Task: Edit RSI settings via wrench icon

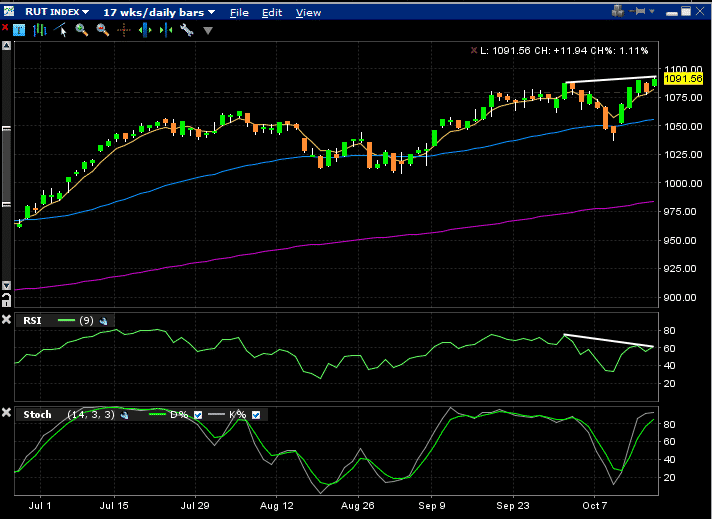Action: [x=104, y=321]
